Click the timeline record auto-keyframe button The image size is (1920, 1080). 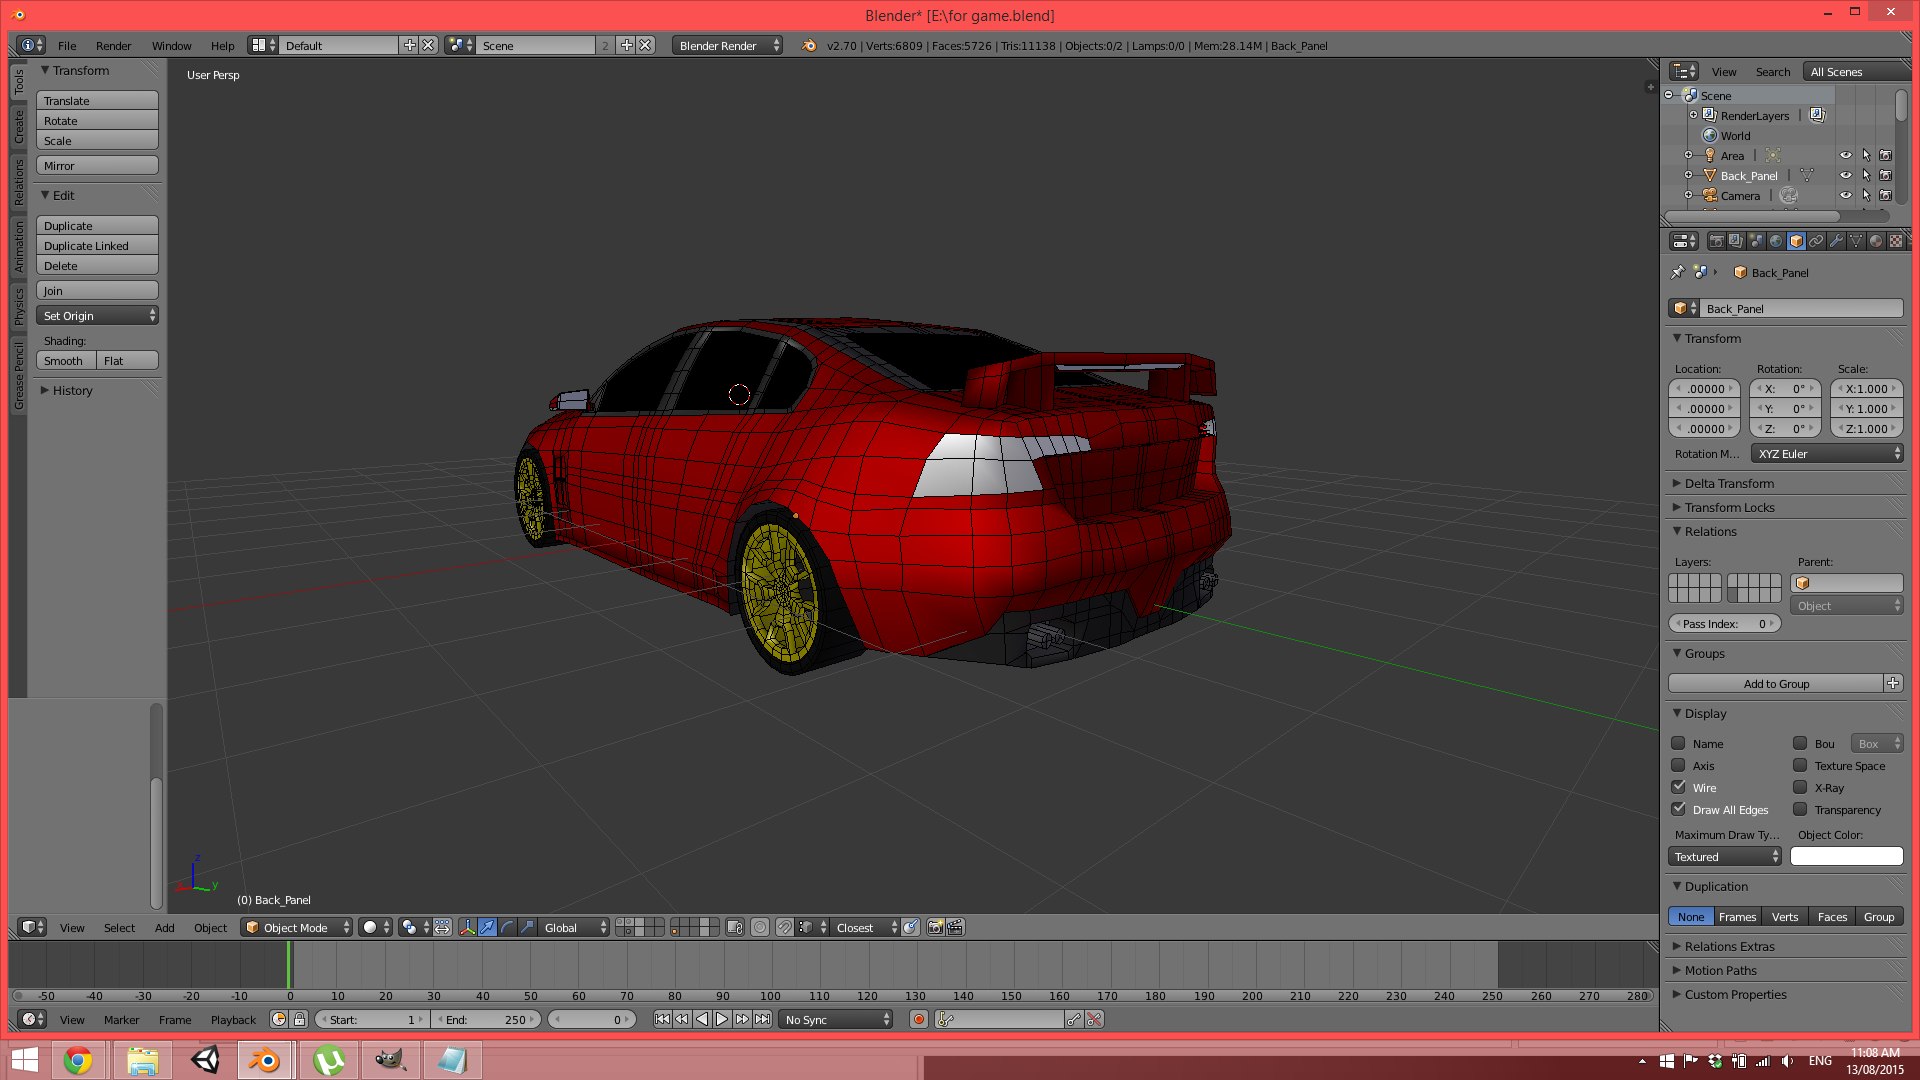coord(919,1020)
